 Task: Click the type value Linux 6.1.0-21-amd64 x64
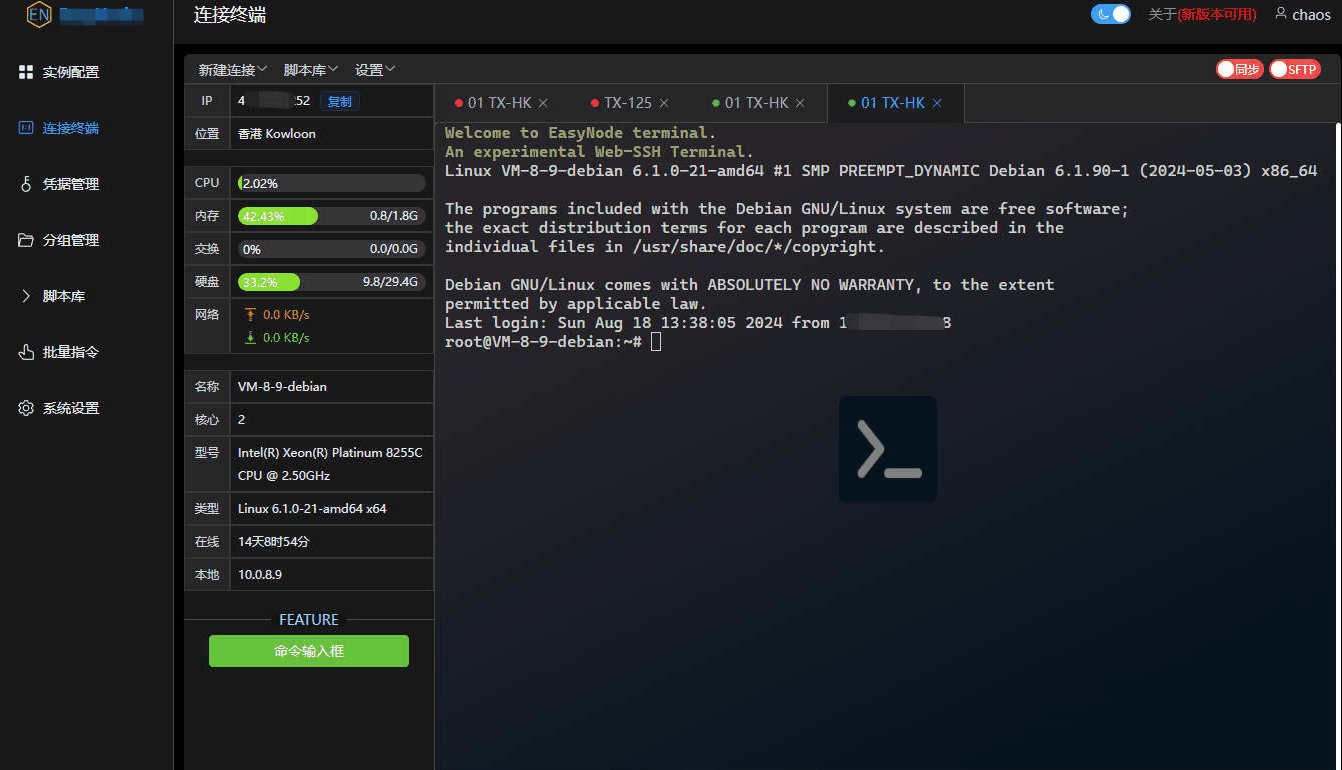[x=312, y=508]
